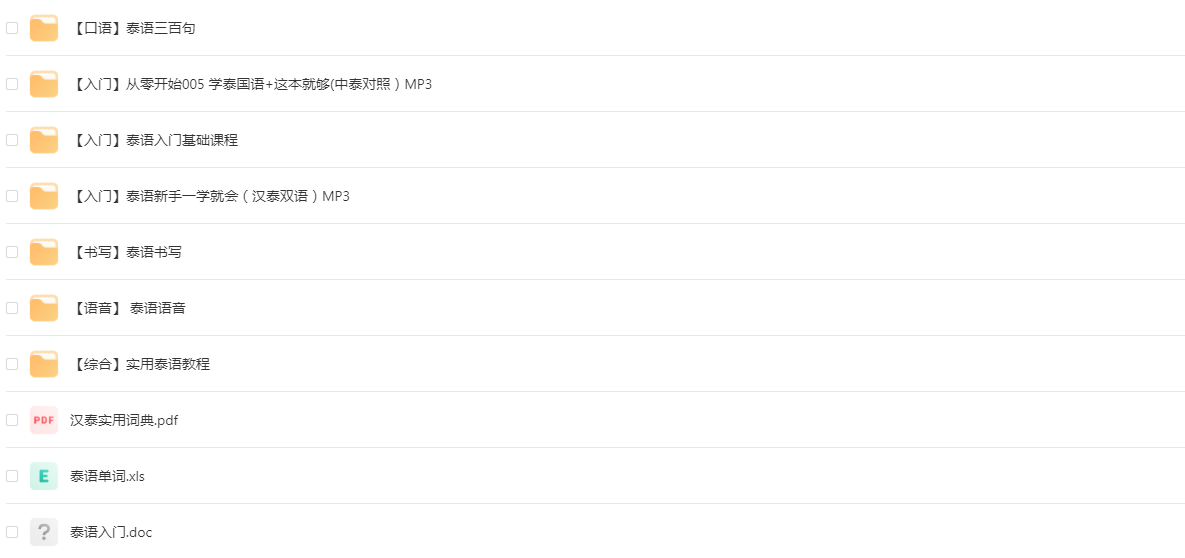This screenshot has width=1185, height=558.
Task: Tick the checkbox for 汉泰实用词典.pdf
Action: click(x=12, y=420)
